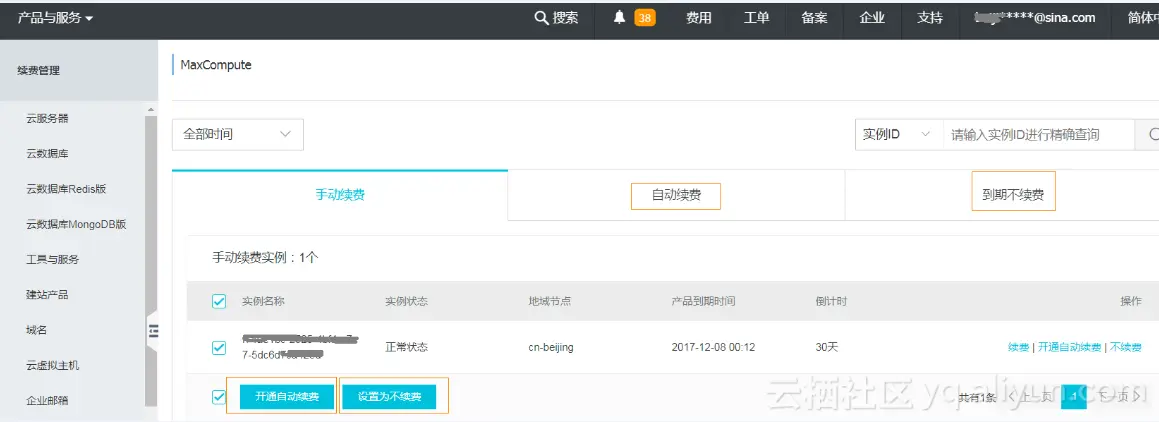Open the 费用 menu in the top bar

[699, 18]
